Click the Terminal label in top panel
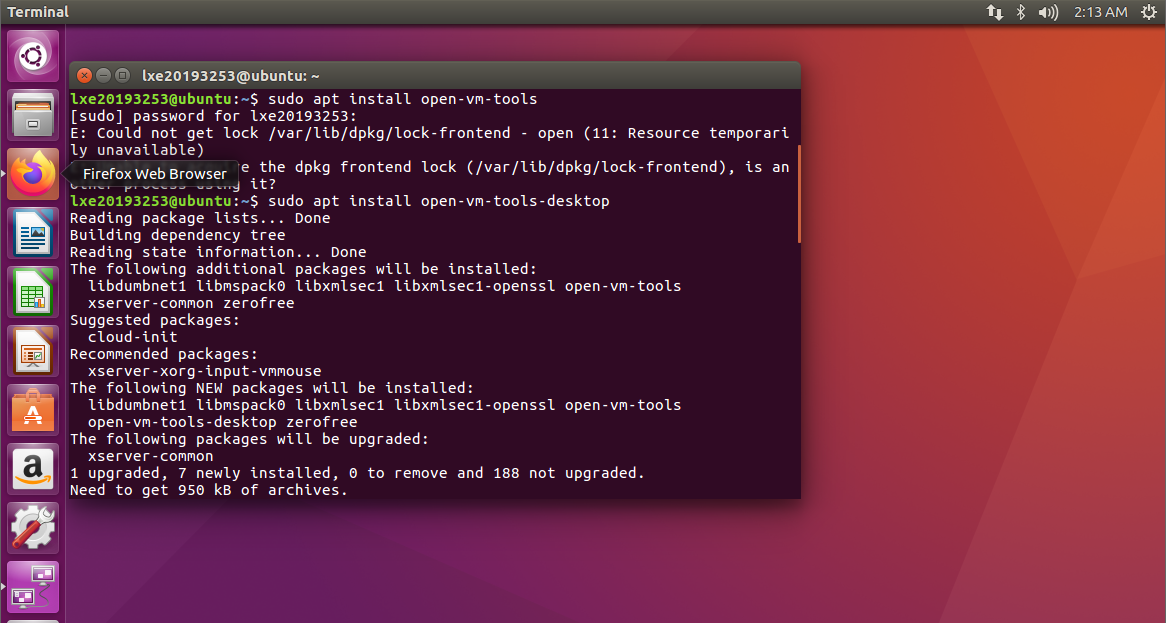Screen dimensions: 1166x623 click(38, 12)
